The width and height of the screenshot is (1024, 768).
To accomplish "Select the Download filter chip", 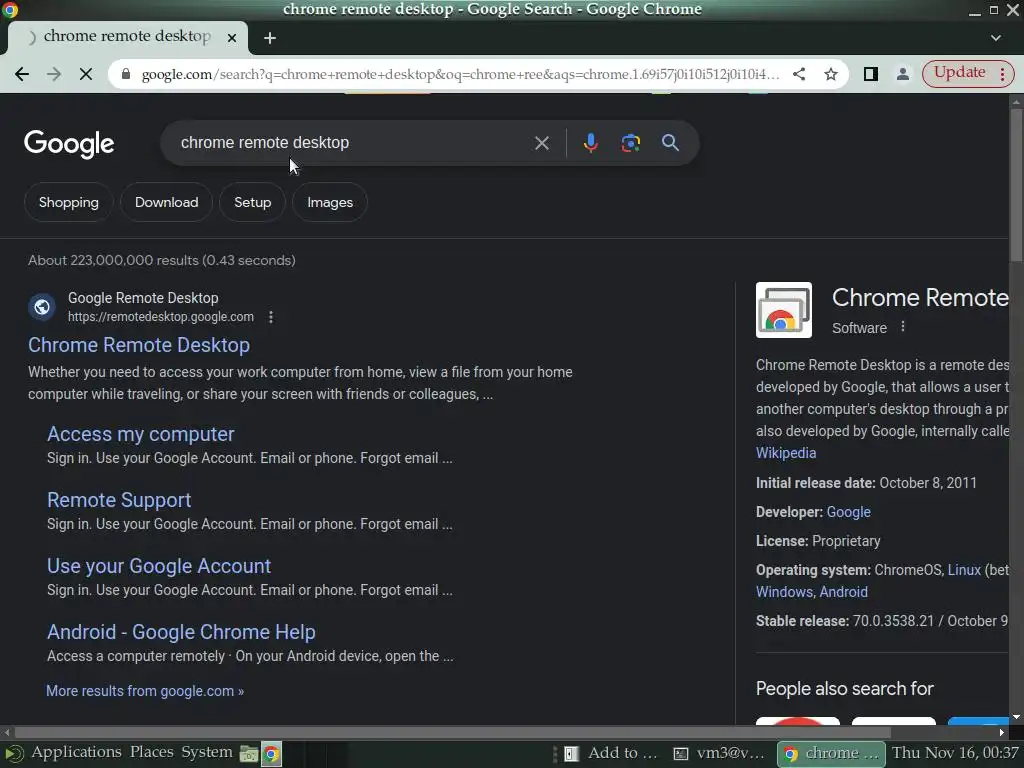I will point(167,202).
